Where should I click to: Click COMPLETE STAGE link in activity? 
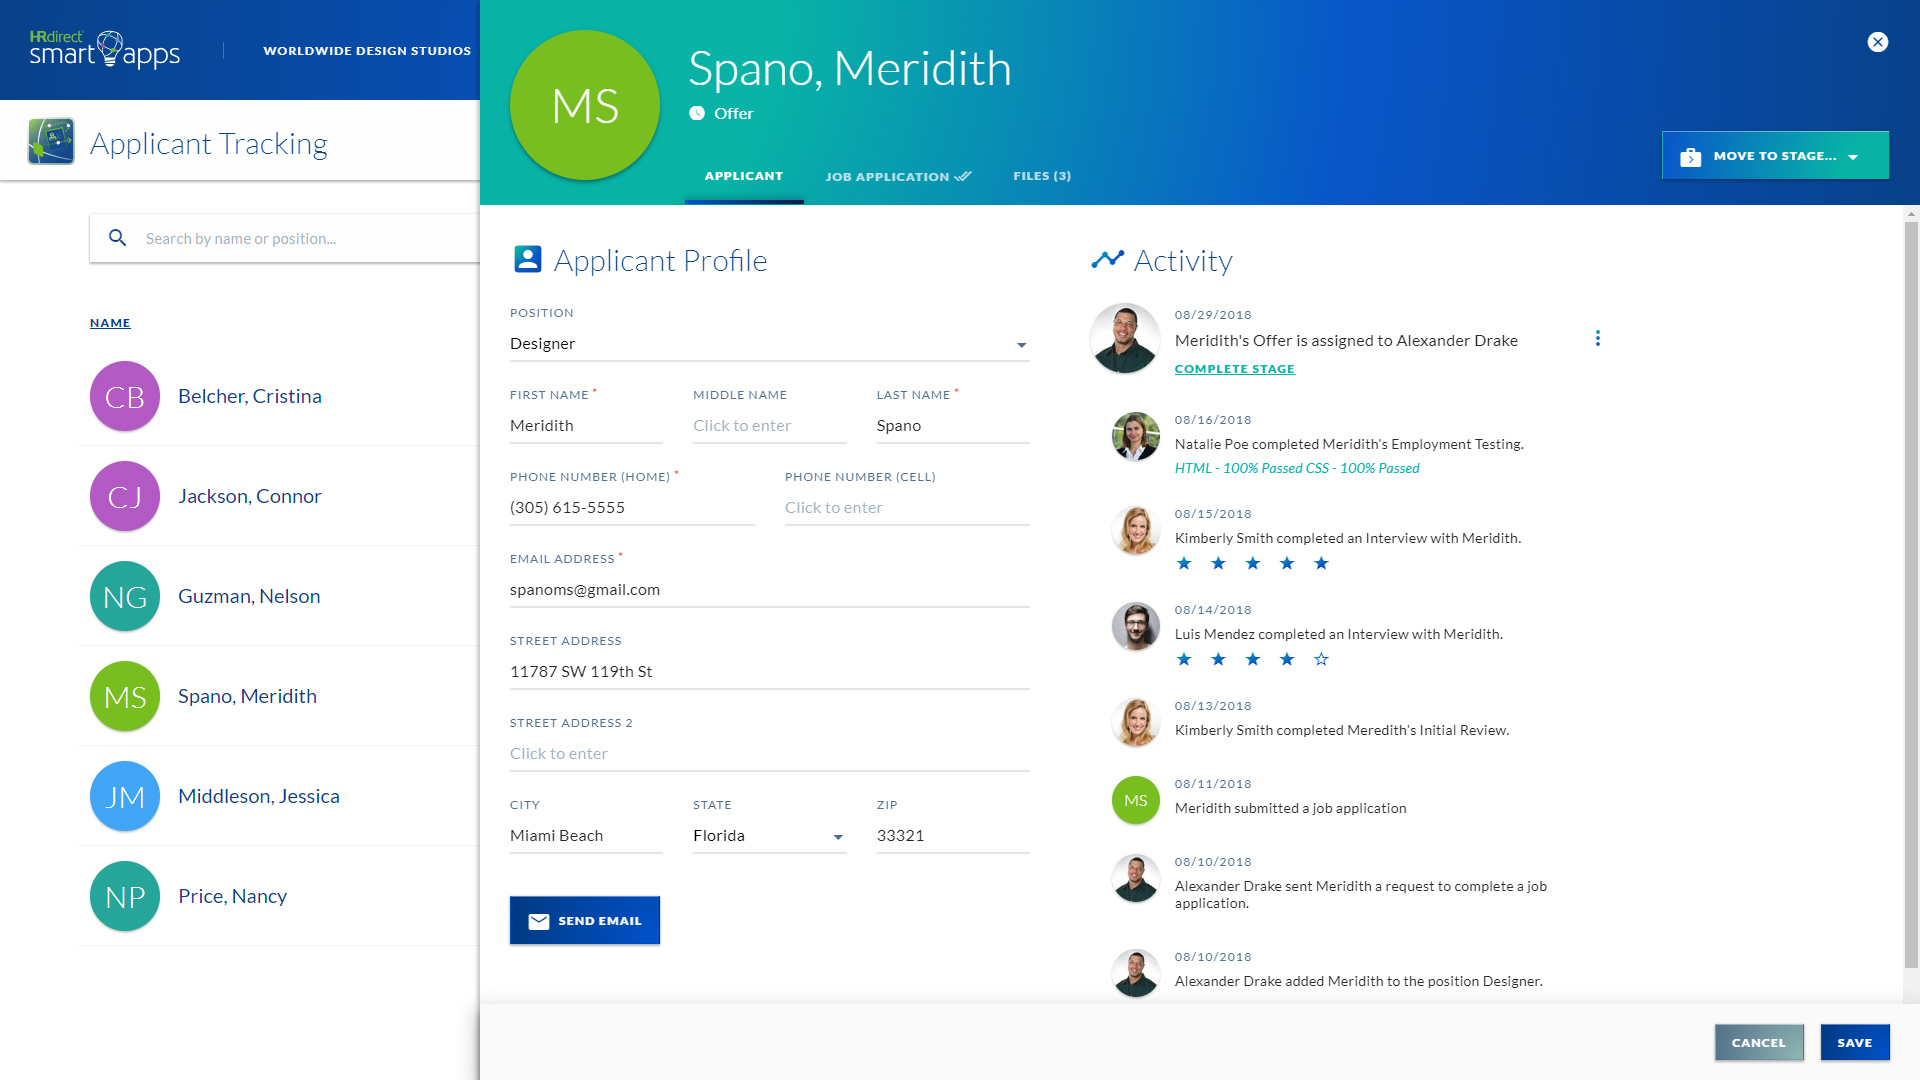pyautogui.click(x=1234, y=368)
